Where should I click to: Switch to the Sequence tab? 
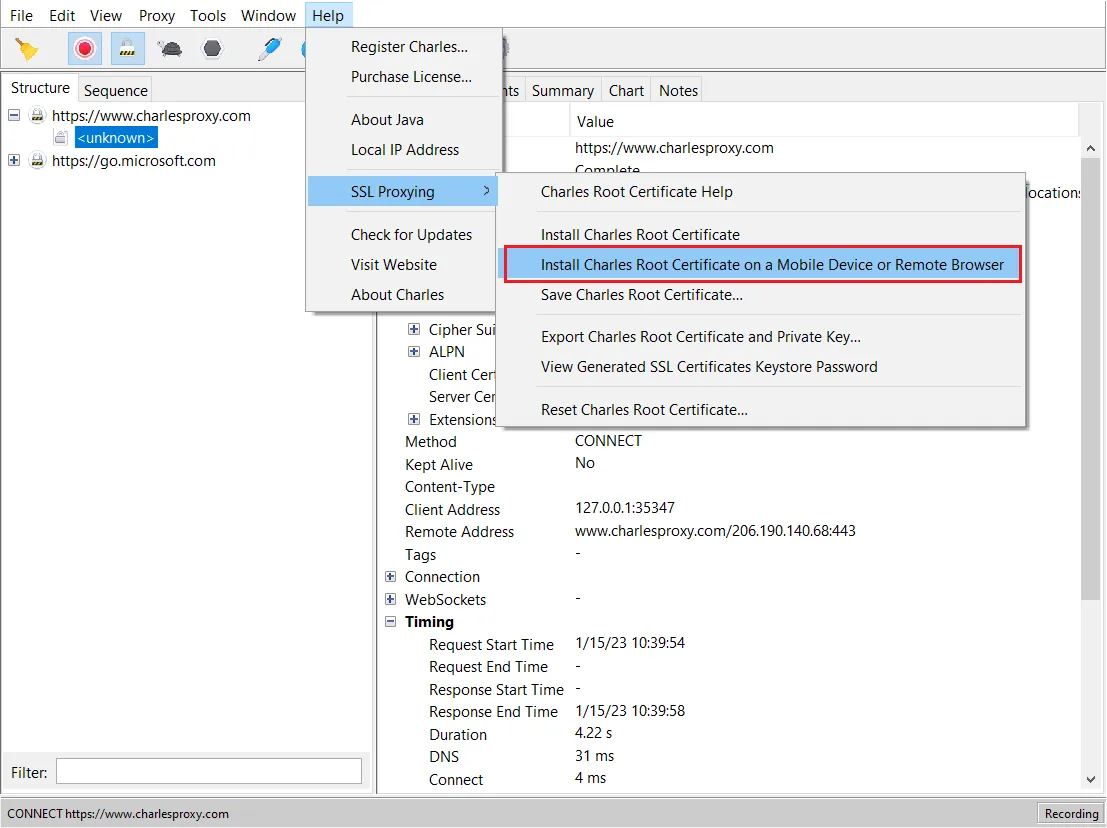click(x=116, y=90)
